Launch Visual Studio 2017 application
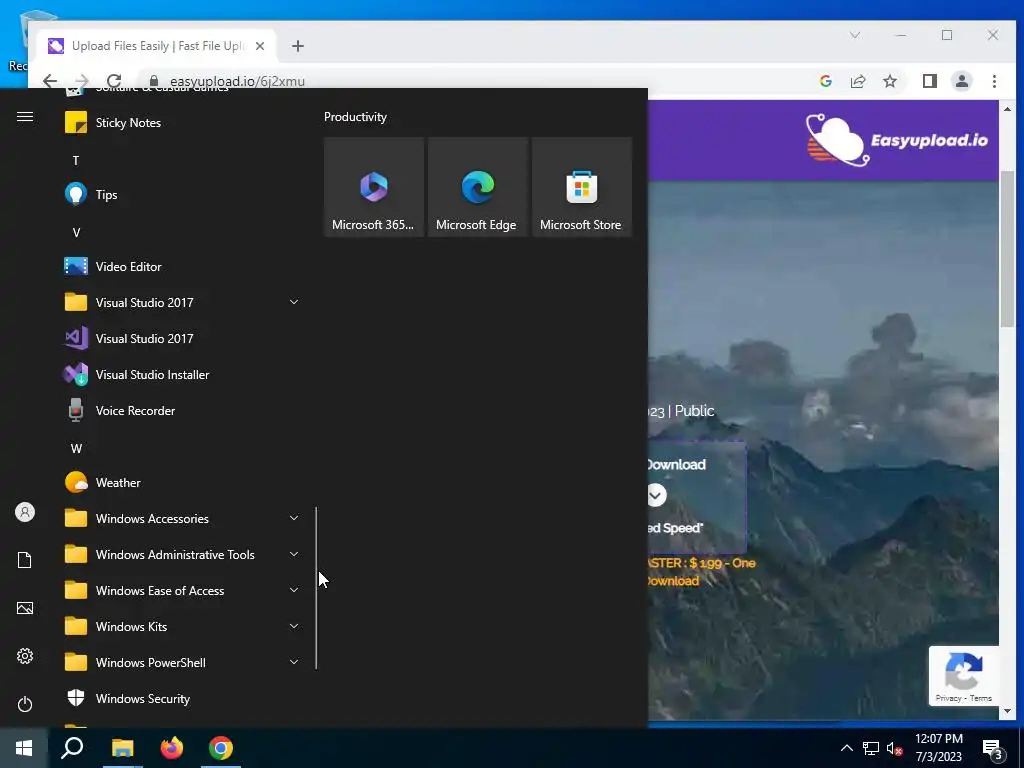The height and width of the screenshot is (768, 1024). pyautogui.click(x=183, y=338)
